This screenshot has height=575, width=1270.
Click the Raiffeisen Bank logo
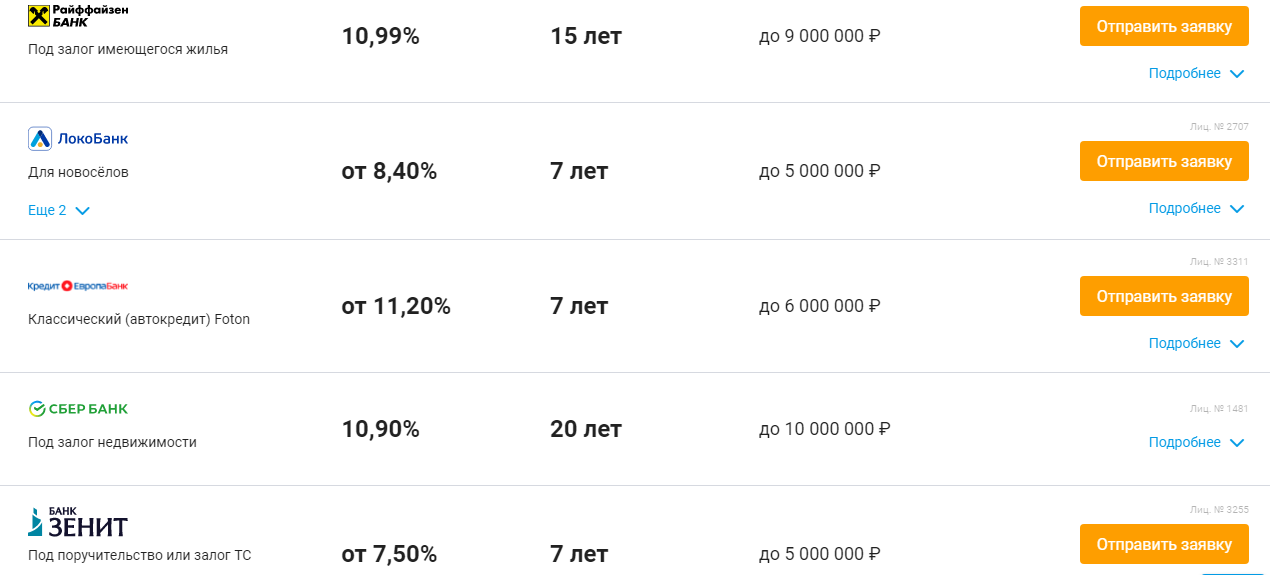pyautogui.click(x=78, y=15)
